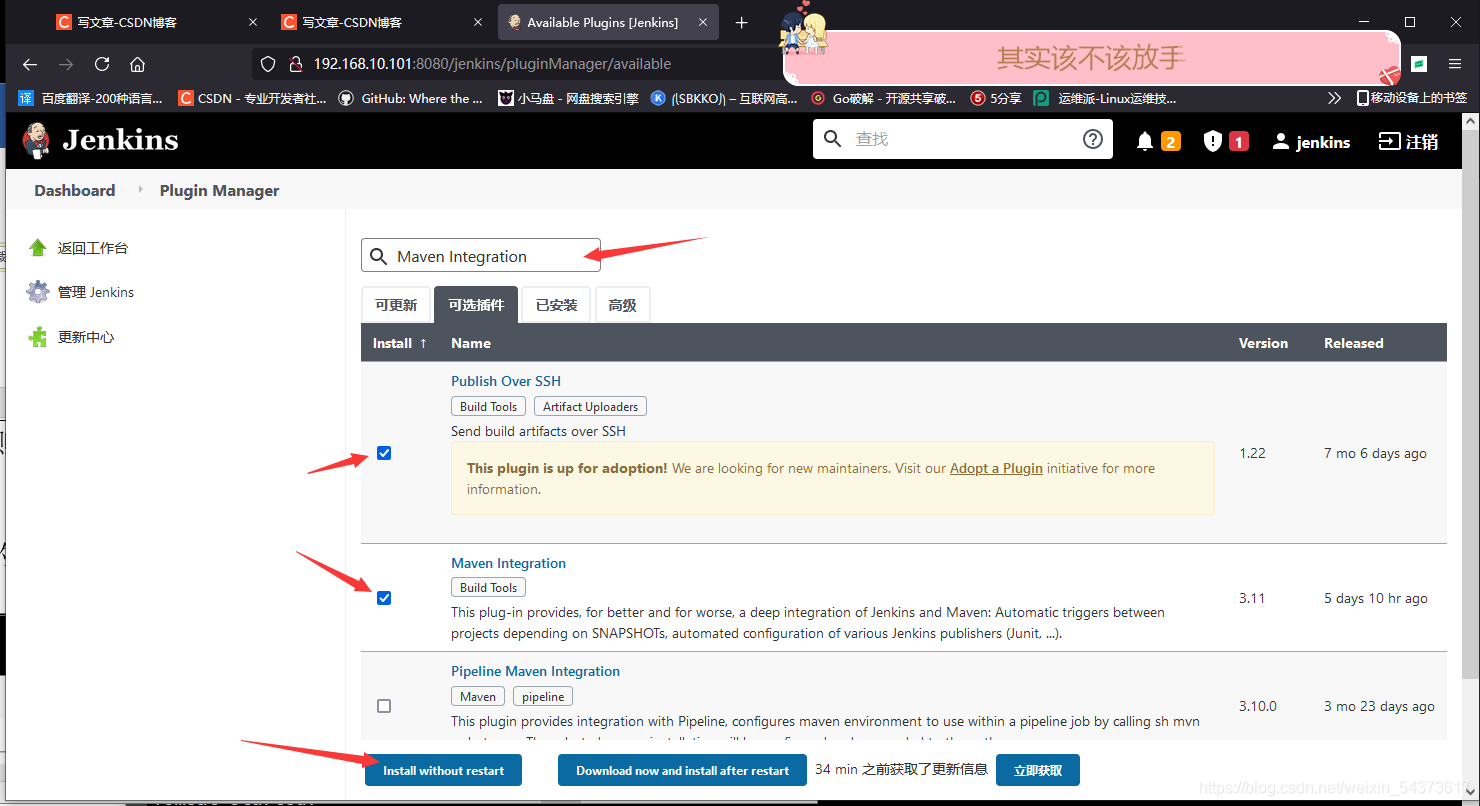Click the browser home icon

tap(138, 64)
